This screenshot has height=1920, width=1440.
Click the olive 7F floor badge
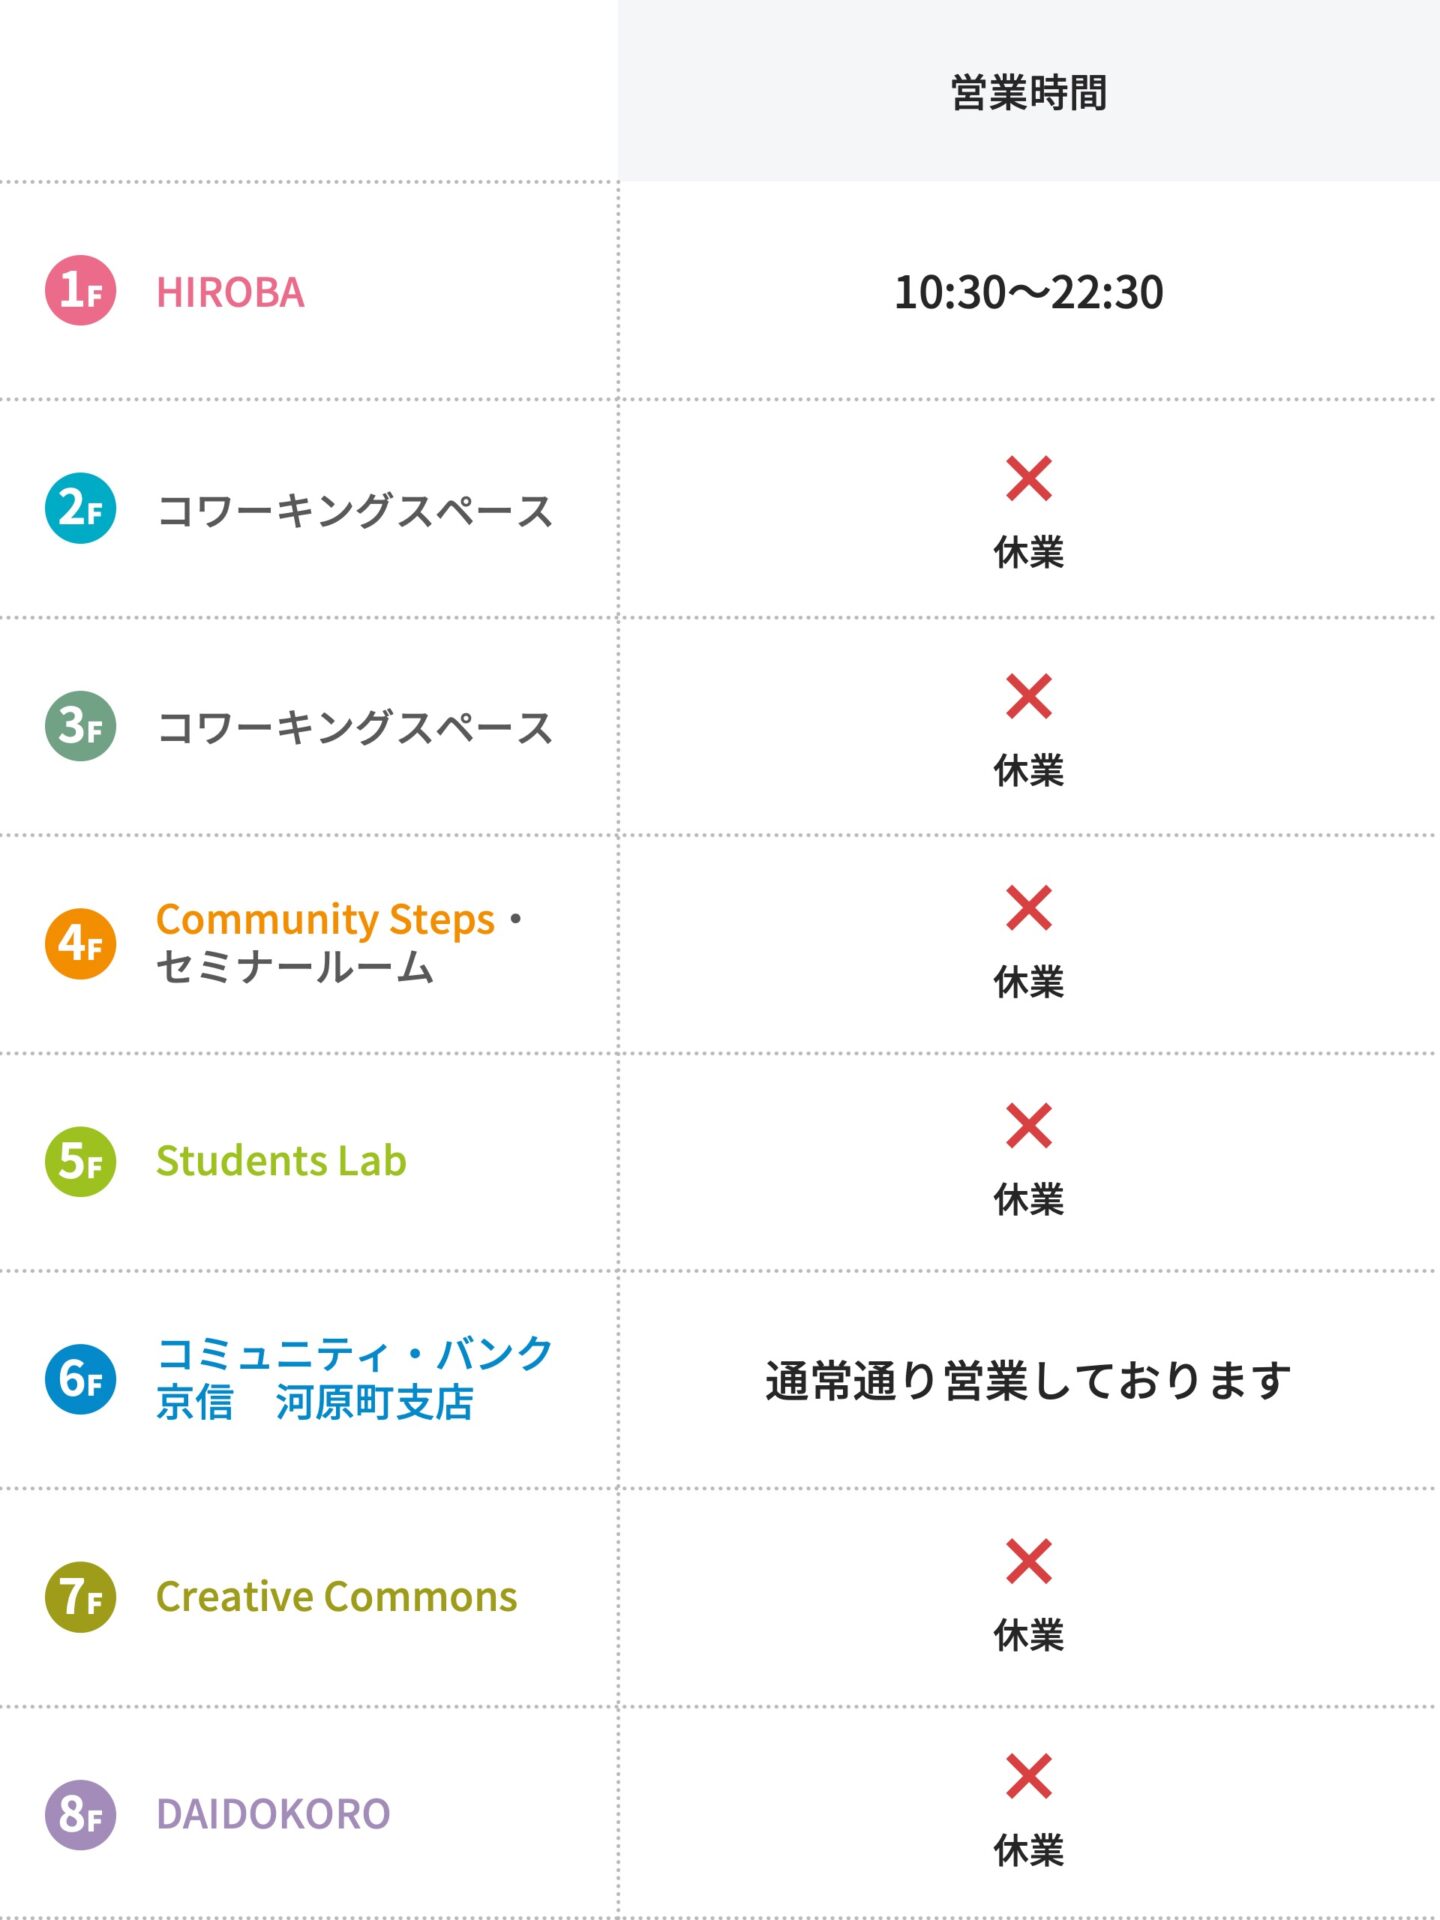80,1597
